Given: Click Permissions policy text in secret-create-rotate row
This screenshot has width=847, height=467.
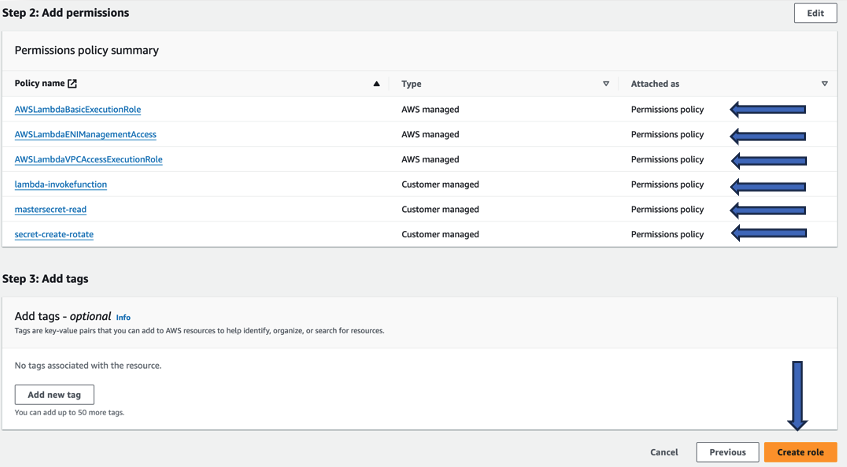Looking at the screenshot, I should pos(667,234).
